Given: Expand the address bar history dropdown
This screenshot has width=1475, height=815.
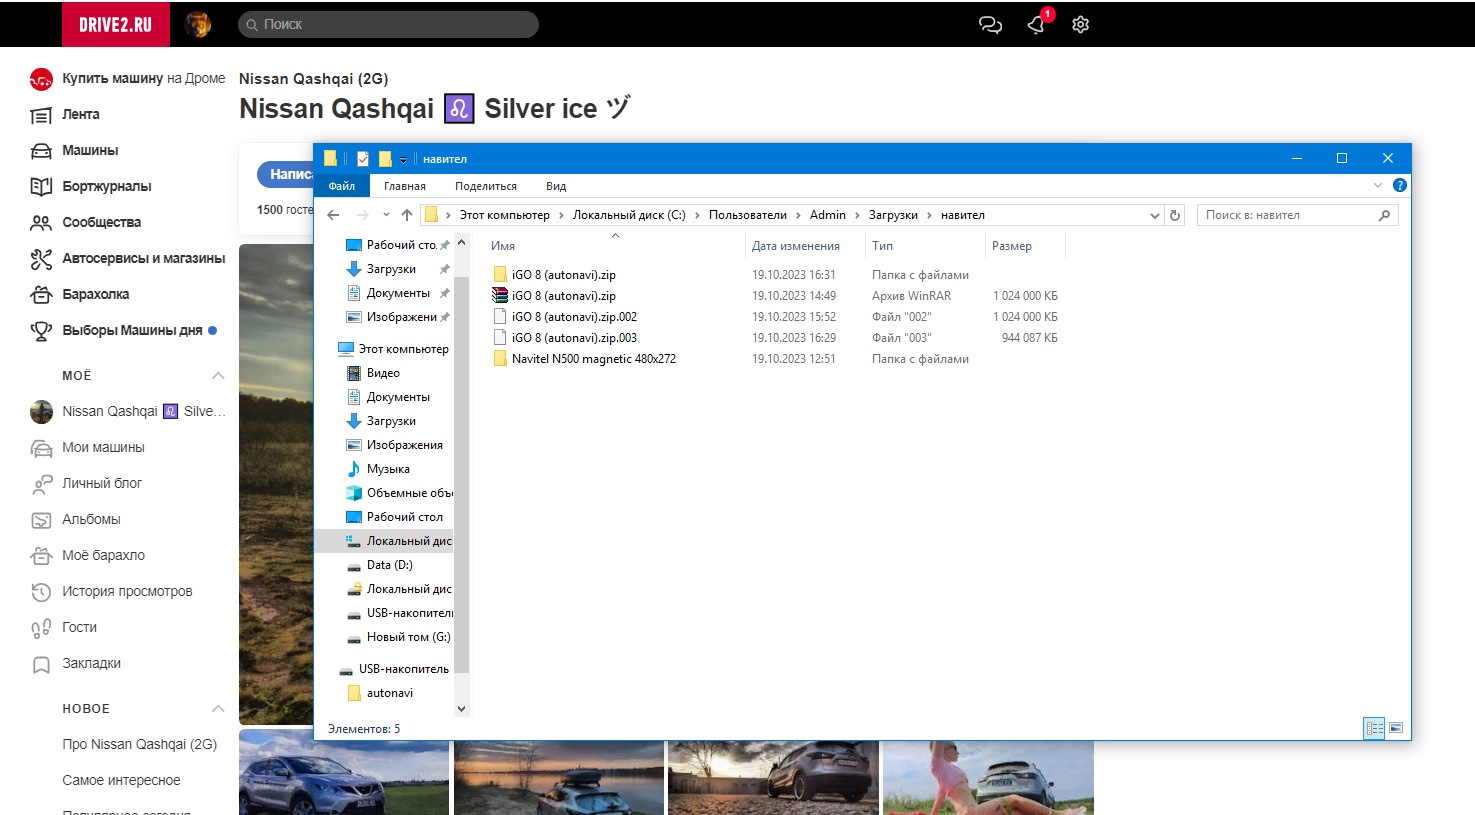Looking at the screenshot, I should coord(1154,215).
